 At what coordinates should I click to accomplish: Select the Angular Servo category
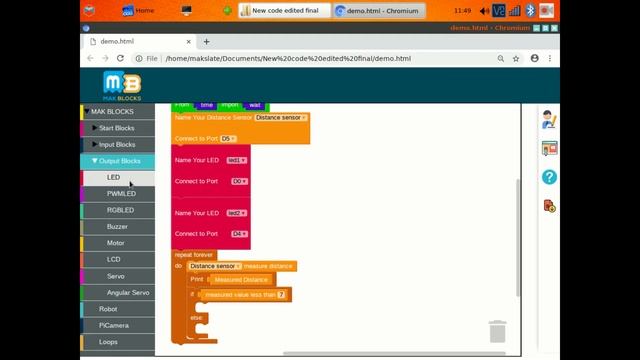118,293
